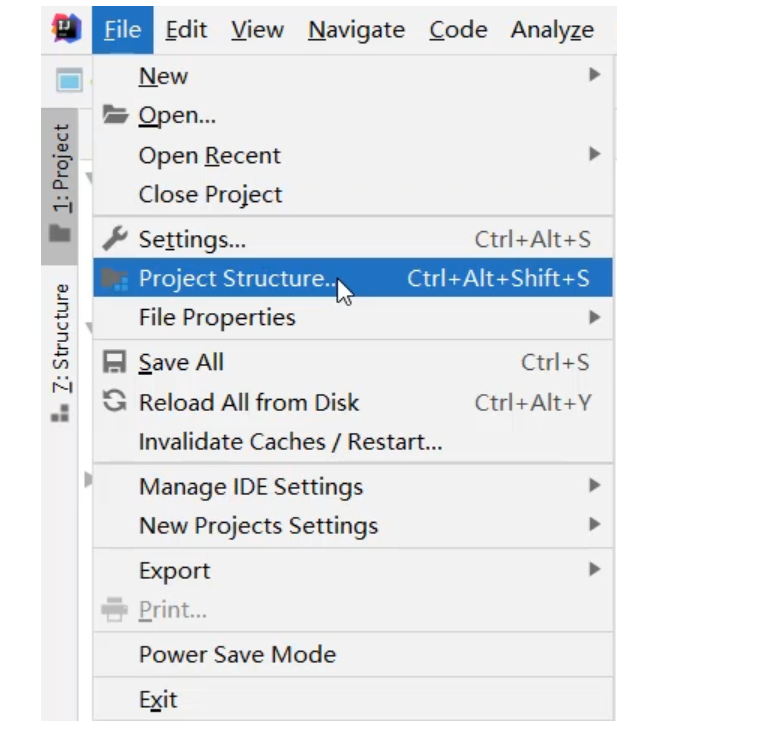Viewport: 783px width, 732px height.
Task: Expand the Open Recent submenu arrow
Action: 594,155
